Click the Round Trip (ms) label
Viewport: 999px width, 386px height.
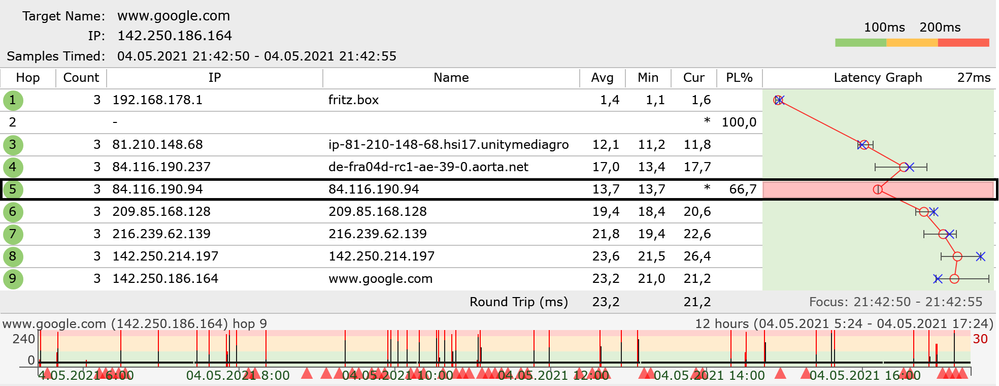(518, 301)
